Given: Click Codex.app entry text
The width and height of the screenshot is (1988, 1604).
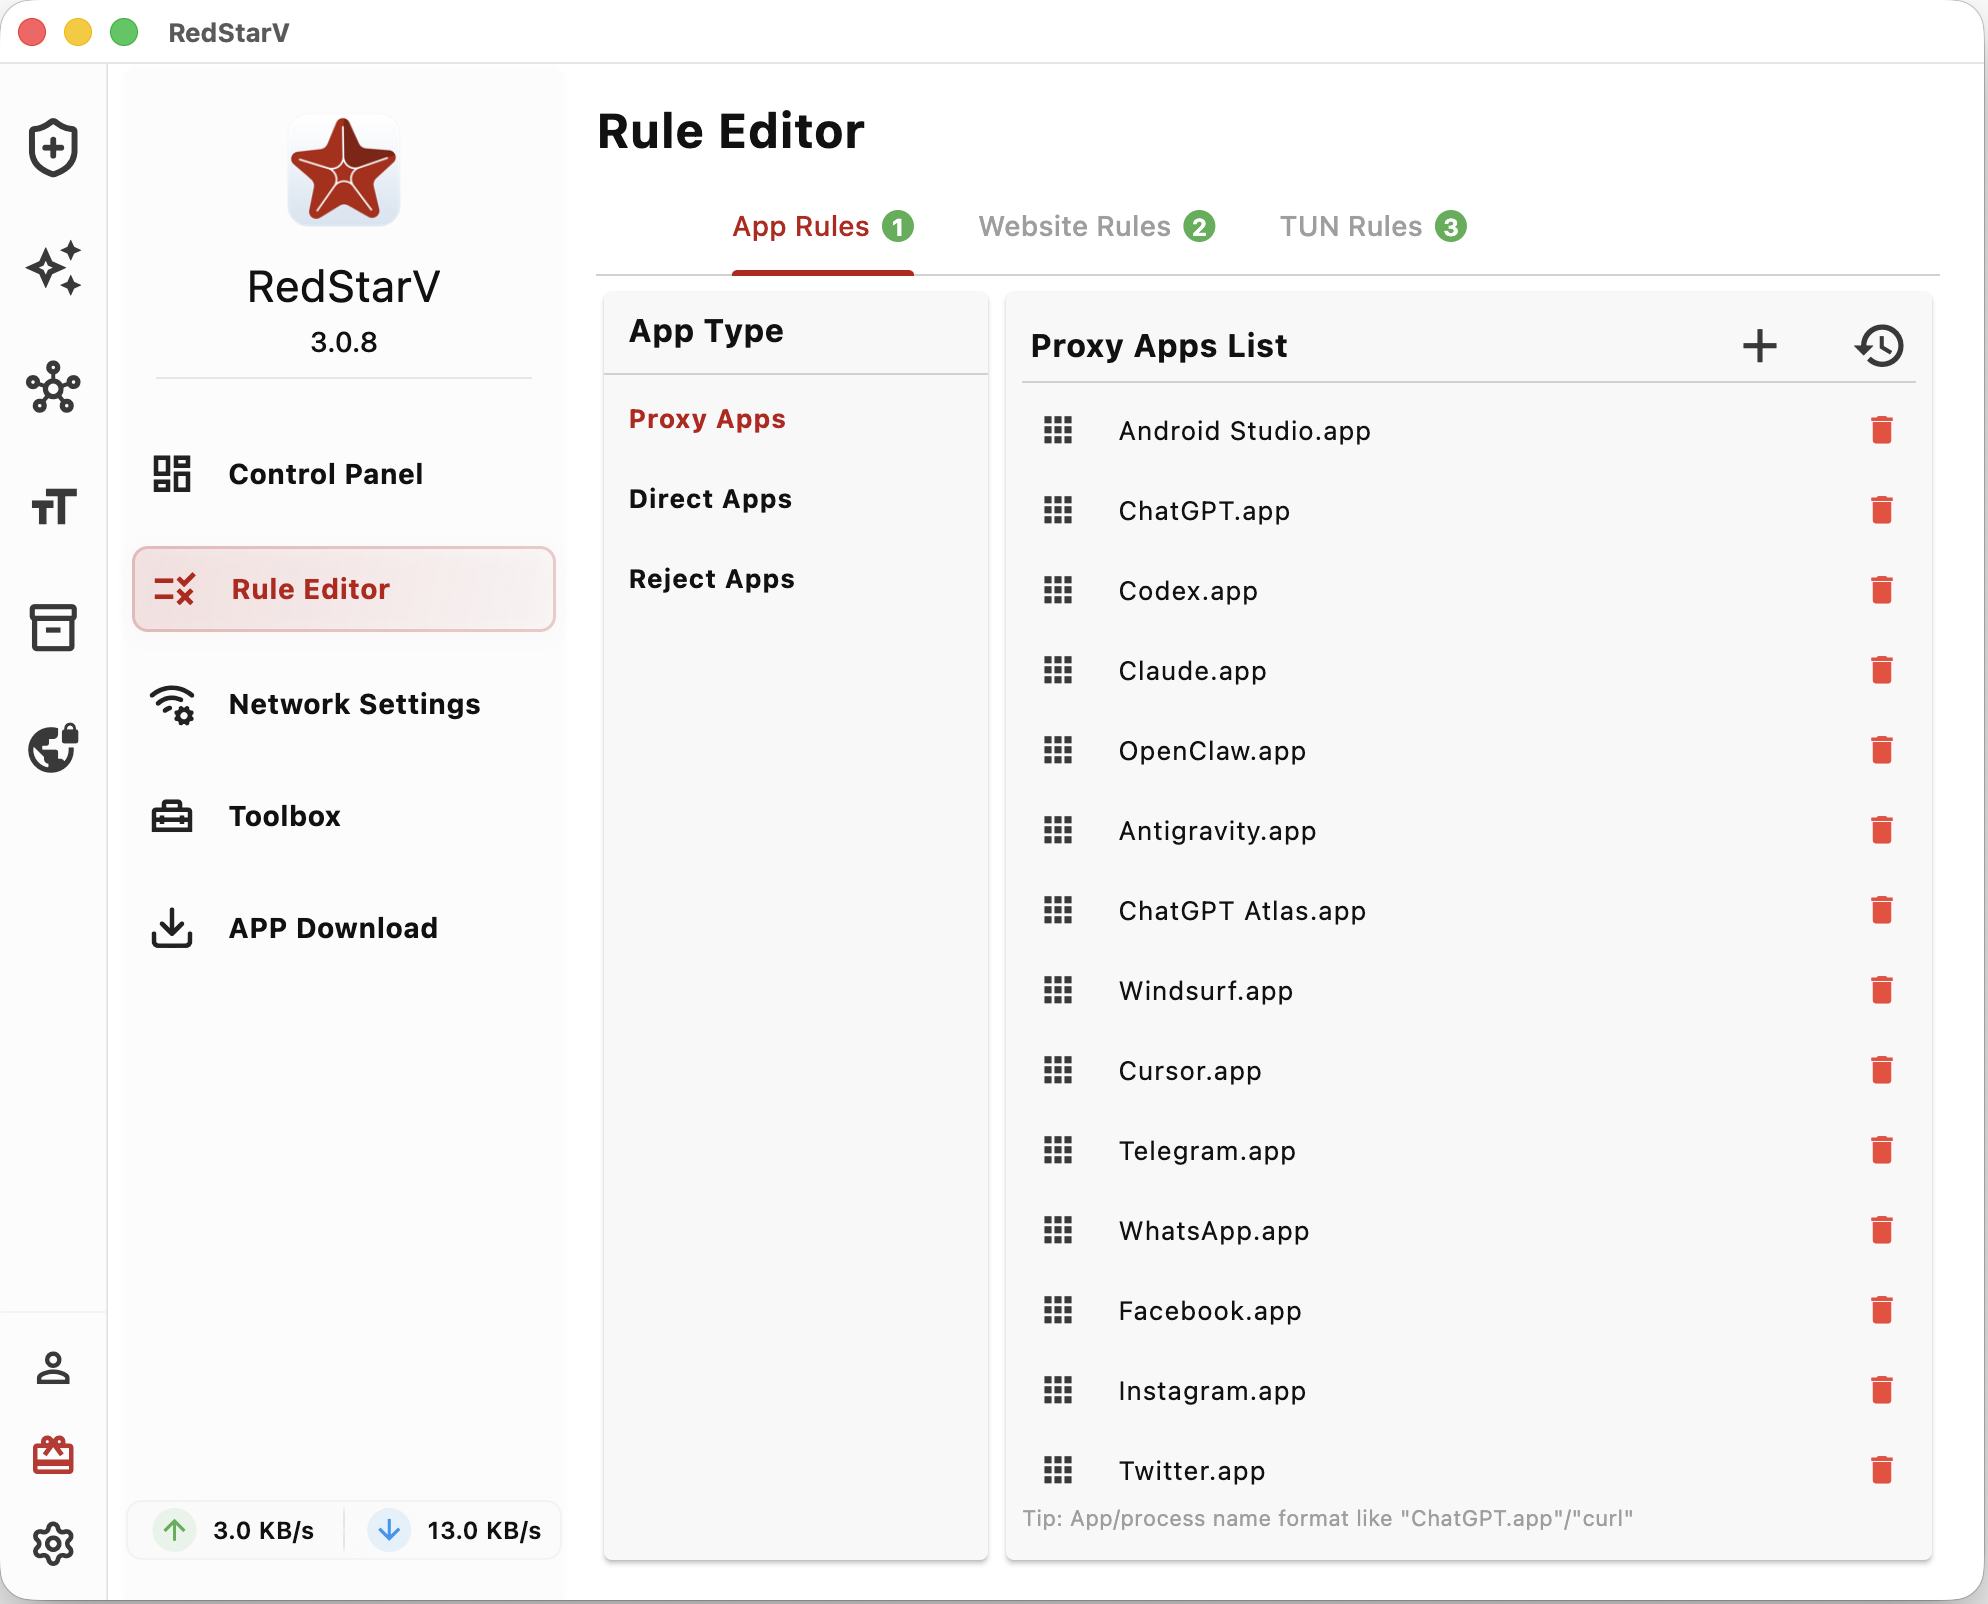Looking at the screenshot, I should pos(1188,591).
